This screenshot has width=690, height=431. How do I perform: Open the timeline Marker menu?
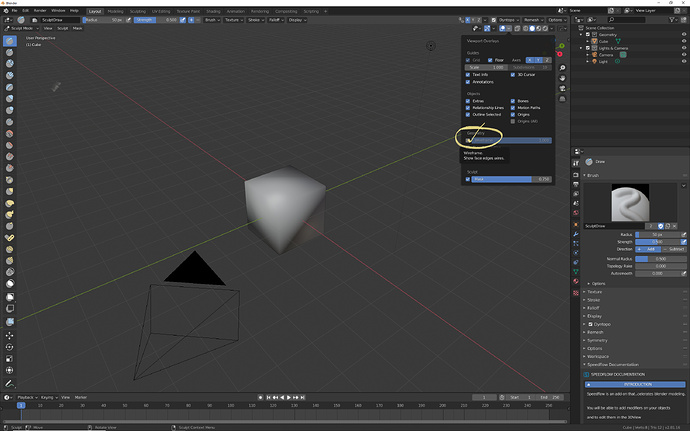[81, 398]
